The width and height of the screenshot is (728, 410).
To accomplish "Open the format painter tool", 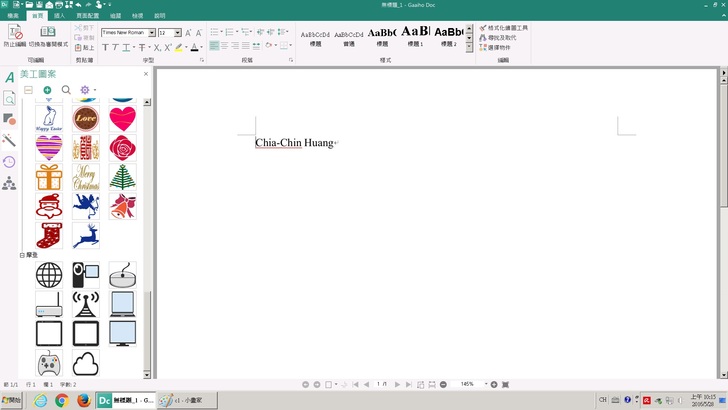I will tap(503, 28).
